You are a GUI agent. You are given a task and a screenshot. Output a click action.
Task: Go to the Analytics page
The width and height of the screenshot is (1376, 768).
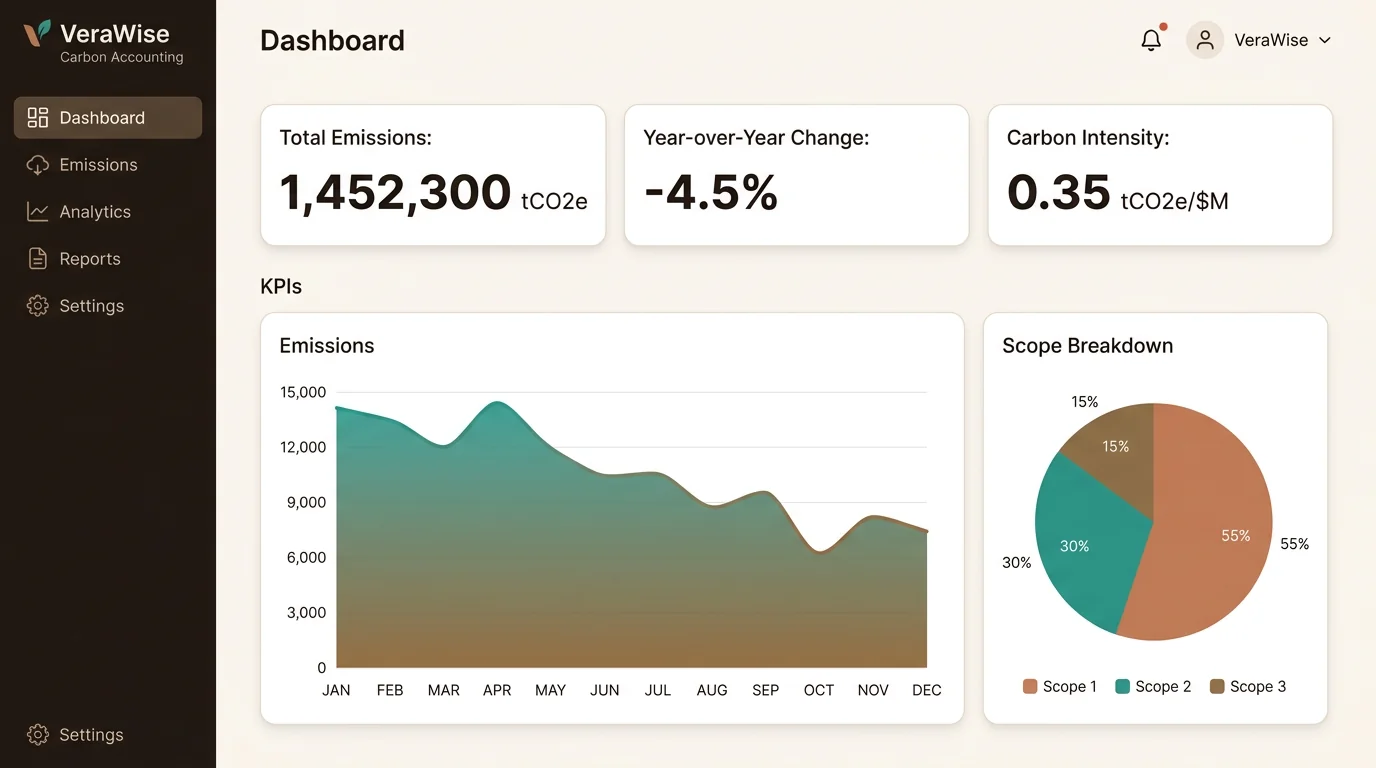coord(108,212)
